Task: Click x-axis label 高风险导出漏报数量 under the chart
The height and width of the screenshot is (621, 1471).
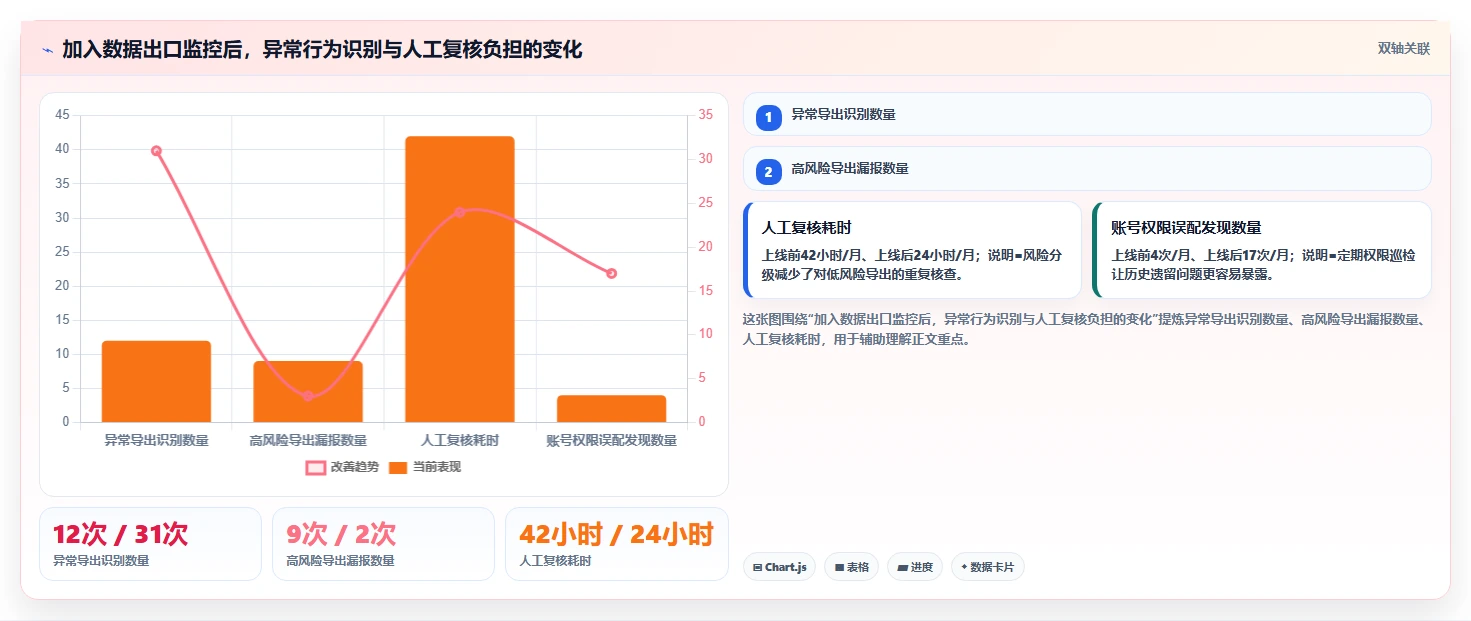Action: click(308, 440)
